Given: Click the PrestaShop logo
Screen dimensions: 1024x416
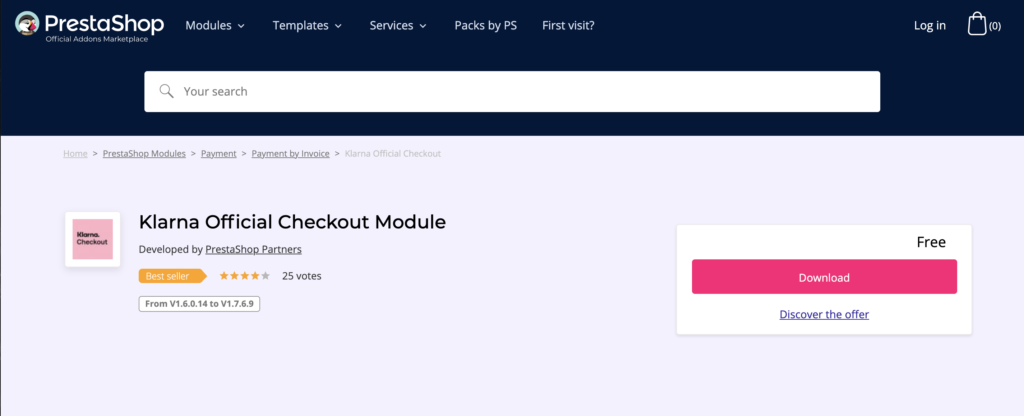Looking at the screenshot, I should point(89,26).
